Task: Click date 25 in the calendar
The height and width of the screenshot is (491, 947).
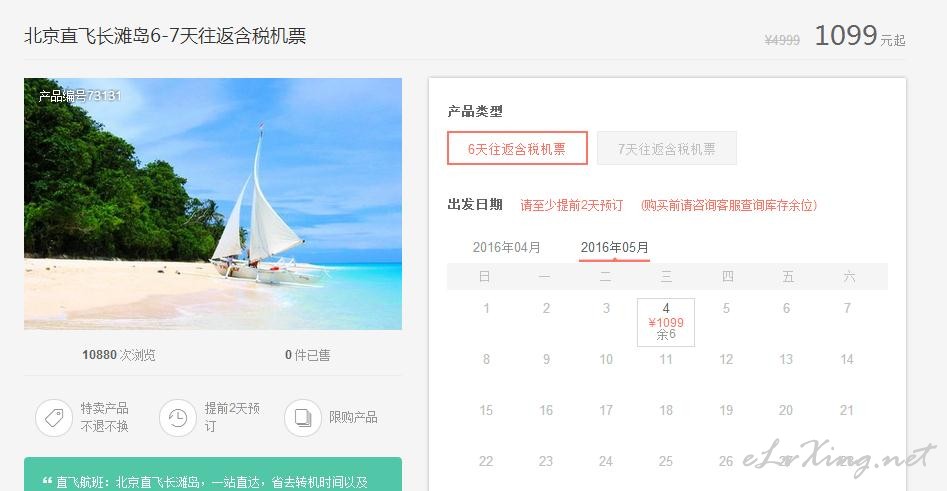Action: pyautogui.click(x=666, y=461)
